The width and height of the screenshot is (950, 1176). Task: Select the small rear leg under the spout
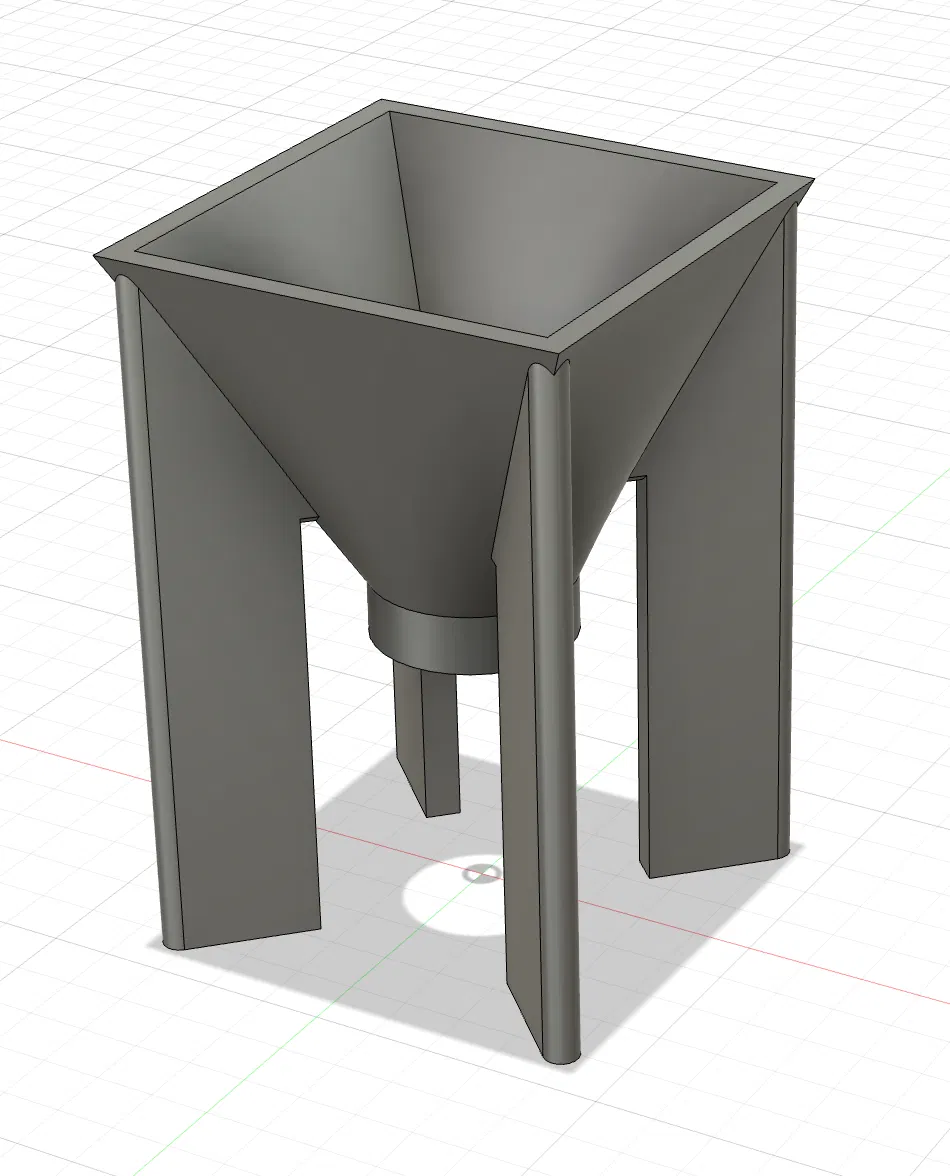[425, 739]
